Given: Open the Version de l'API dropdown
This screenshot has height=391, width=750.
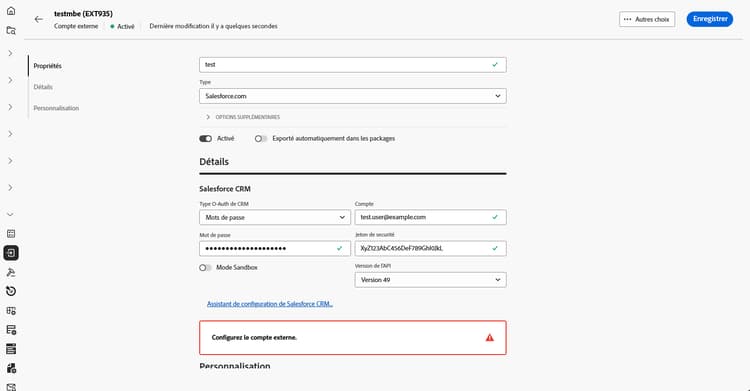Looking at the screenshot, I should pos(430,280).
